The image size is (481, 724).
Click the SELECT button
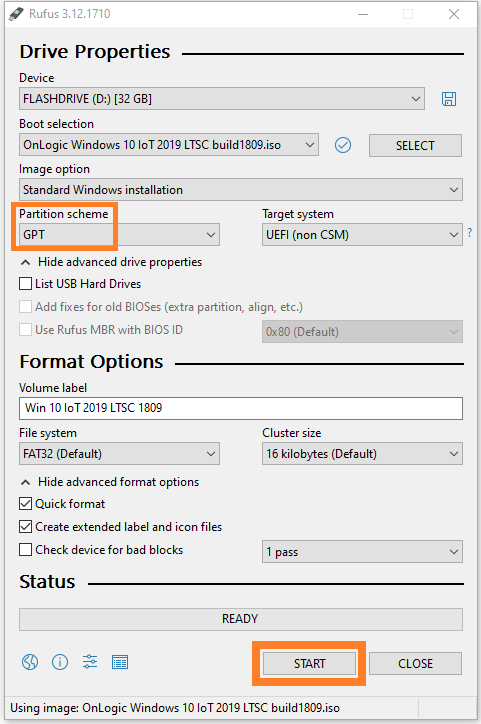point(415,145)
